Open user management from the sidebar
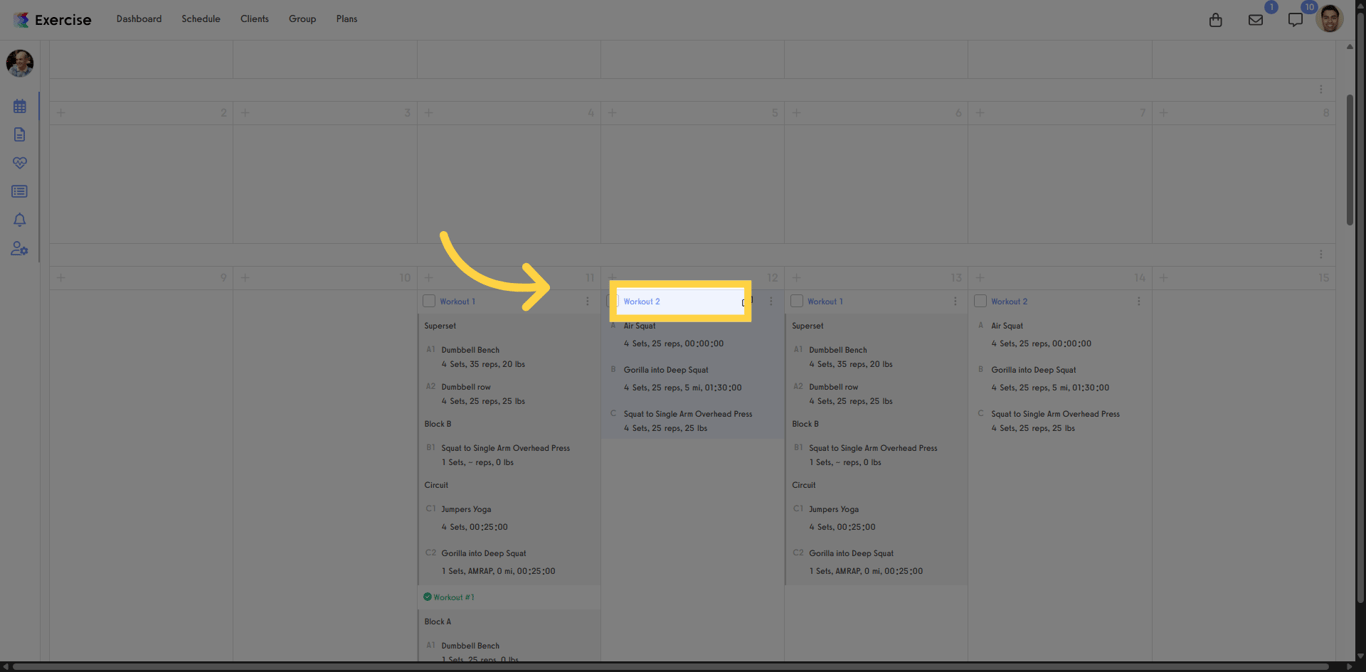The height and width of the screenshot is (672, 1366). coord(20,248)
